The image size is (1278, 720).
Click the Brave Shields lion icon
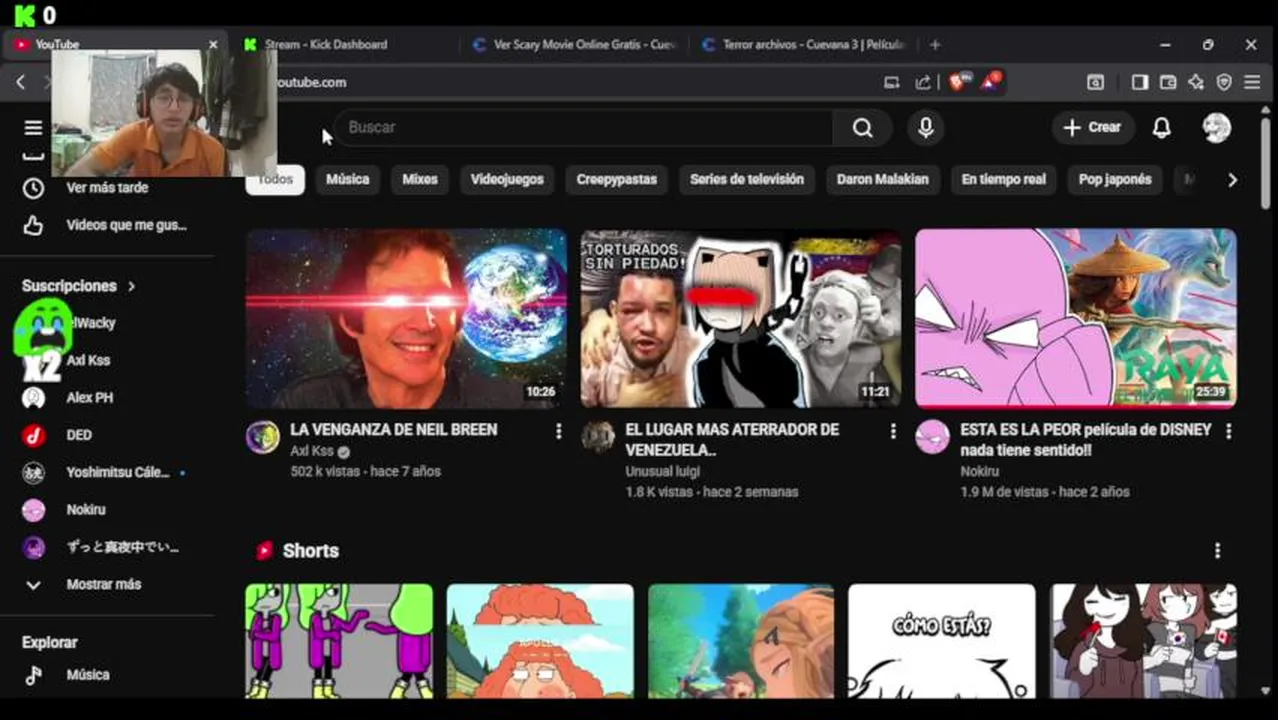[958, 82]
